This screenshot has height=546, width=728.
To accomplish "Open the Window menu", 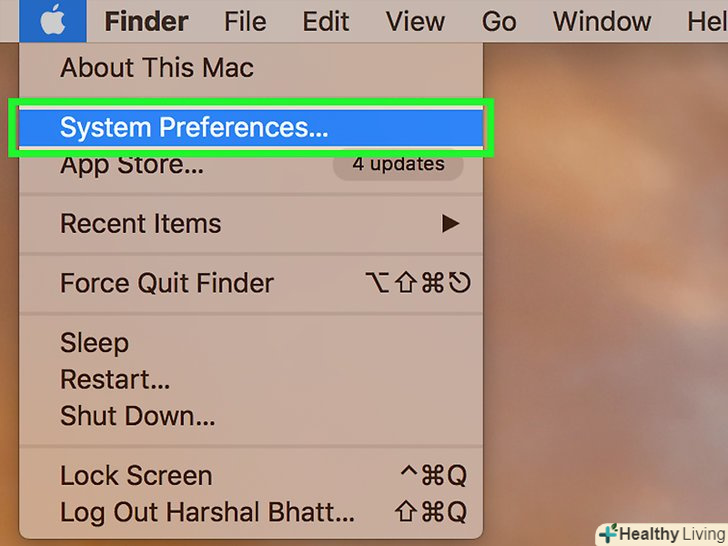I will tap(602, 21).
